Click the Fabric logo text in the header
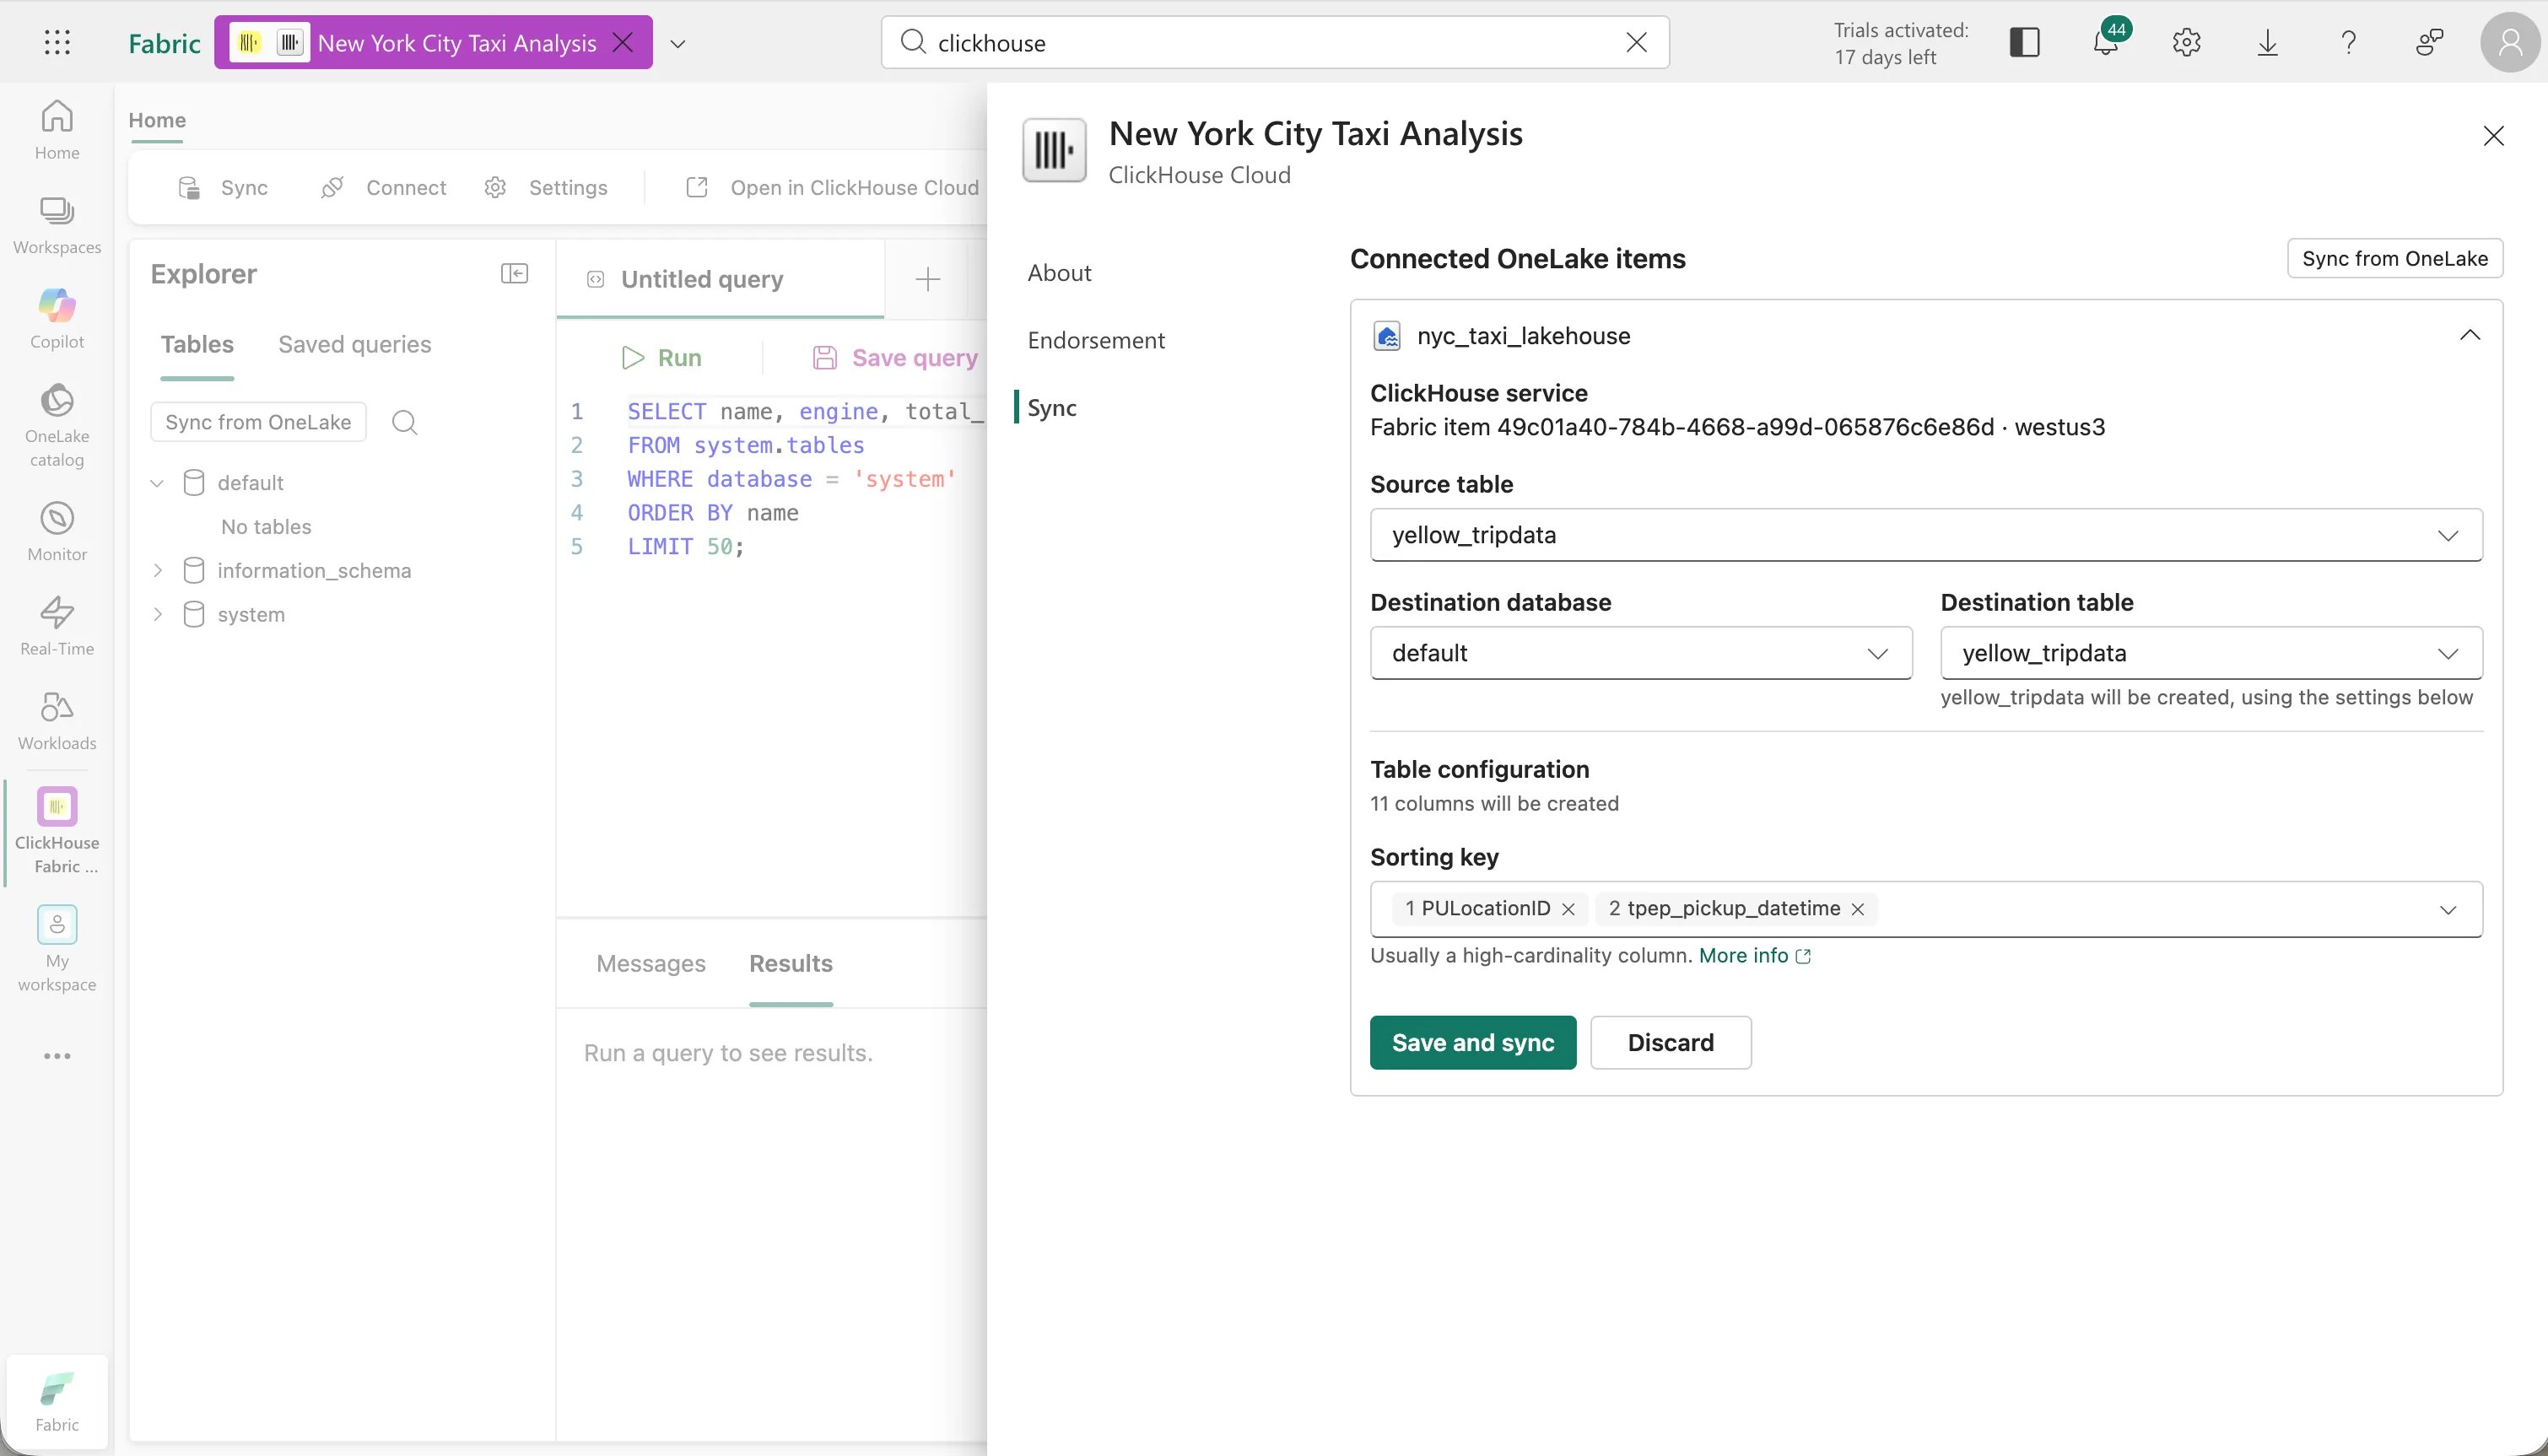This screenshot has width=2548, height=1456. pos(164,43)
